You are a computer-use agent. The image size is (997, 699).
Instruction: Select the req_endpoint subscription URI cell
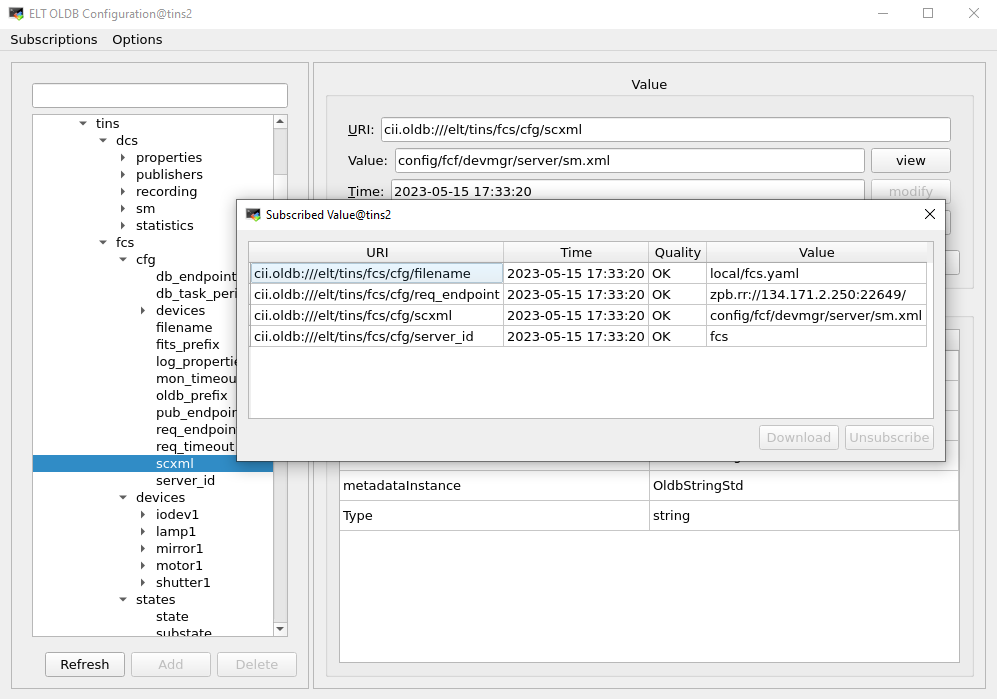(x=375, y=294)
